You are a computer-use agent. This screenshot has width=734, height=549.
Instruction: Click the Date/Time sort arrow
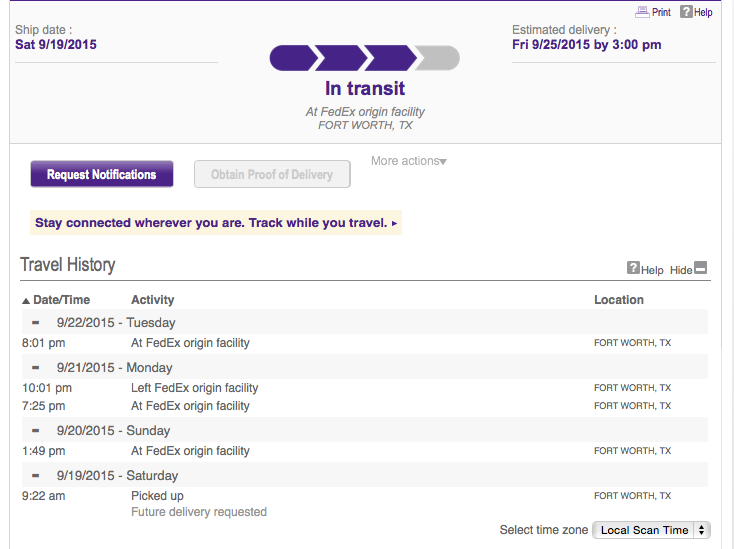[26, 300]
